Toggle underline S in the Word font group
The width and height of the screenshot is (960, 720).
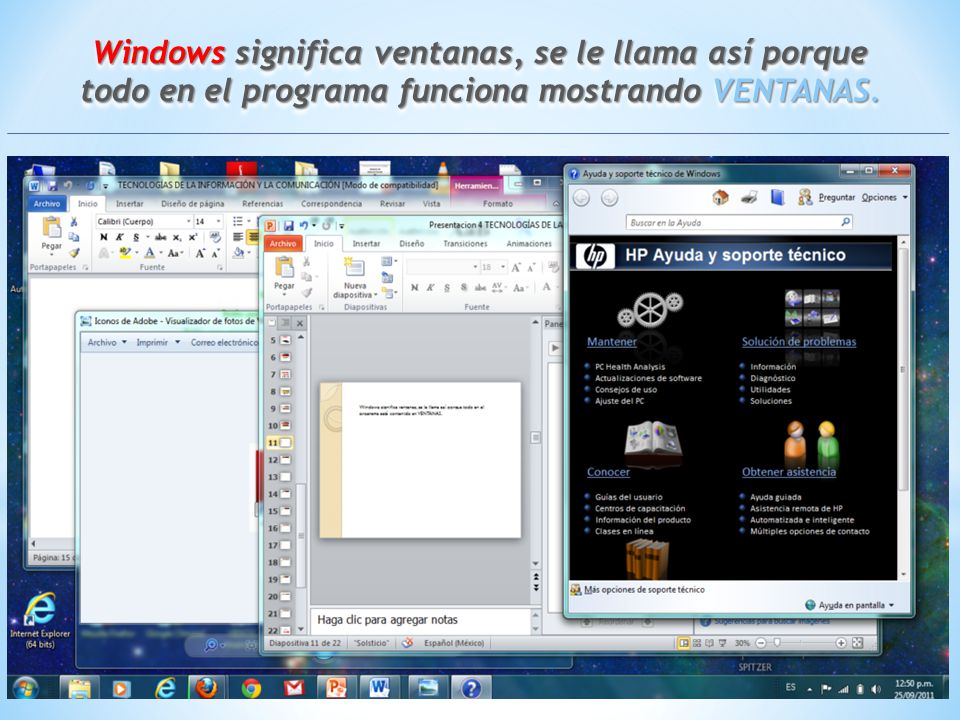[x=136, y=238]
